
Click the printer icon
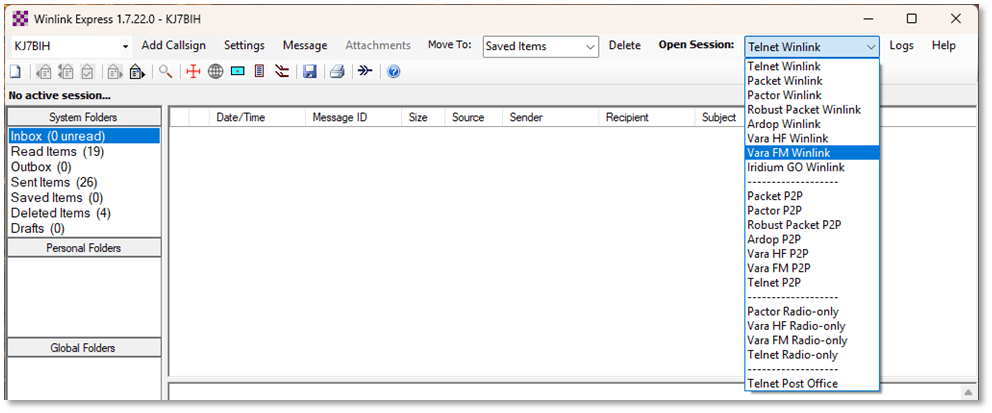click(337, 72)
